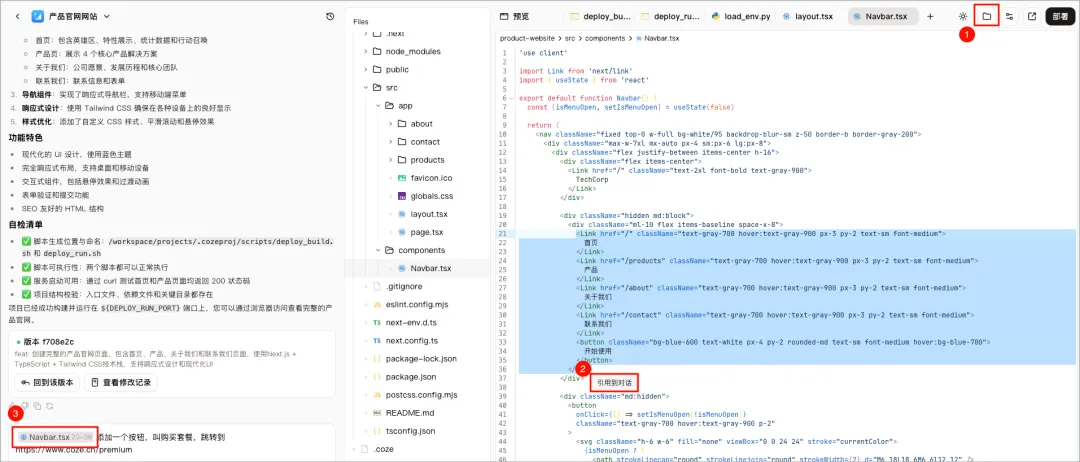This screenshot has height=462, width=1080.
Task: Open the 产品官网网站 project dropdown
Action: pos(71,16)
